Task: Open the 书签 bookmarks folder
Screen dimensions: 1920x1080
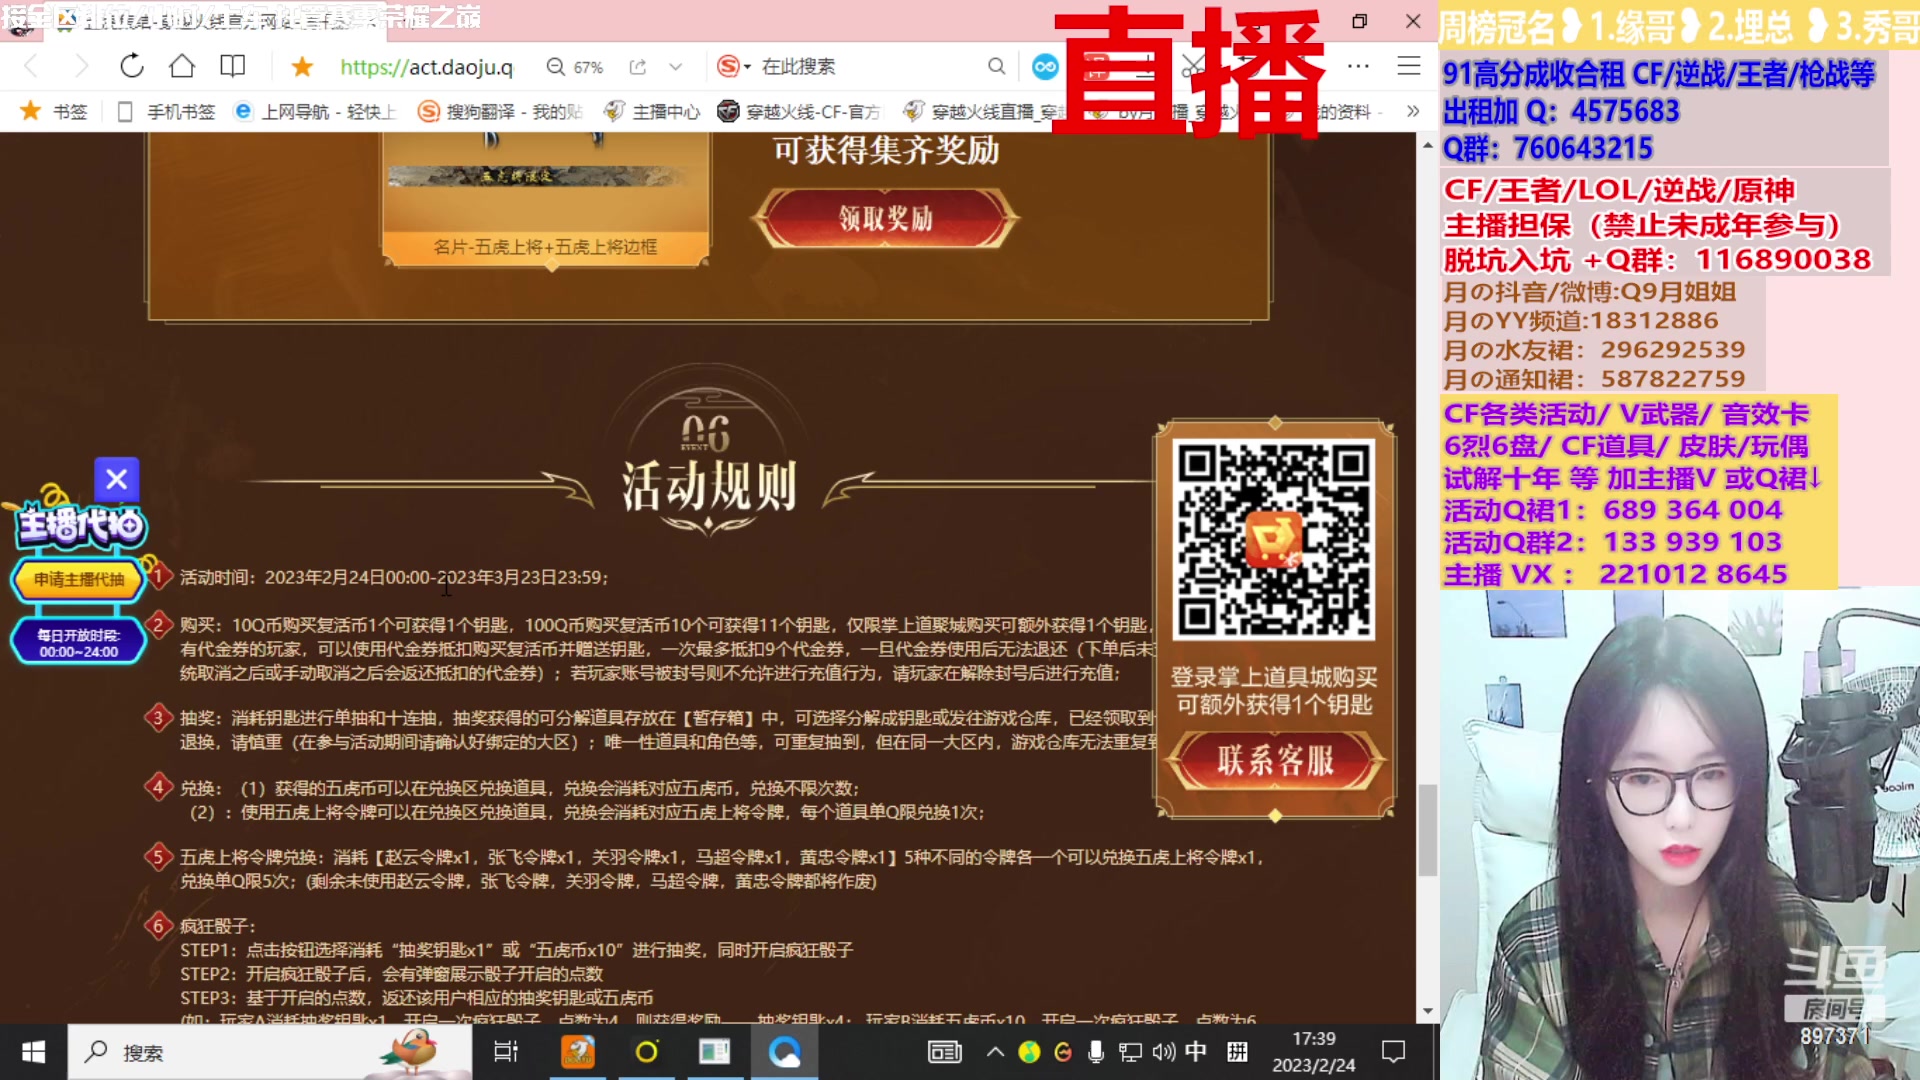Action: 55,111
